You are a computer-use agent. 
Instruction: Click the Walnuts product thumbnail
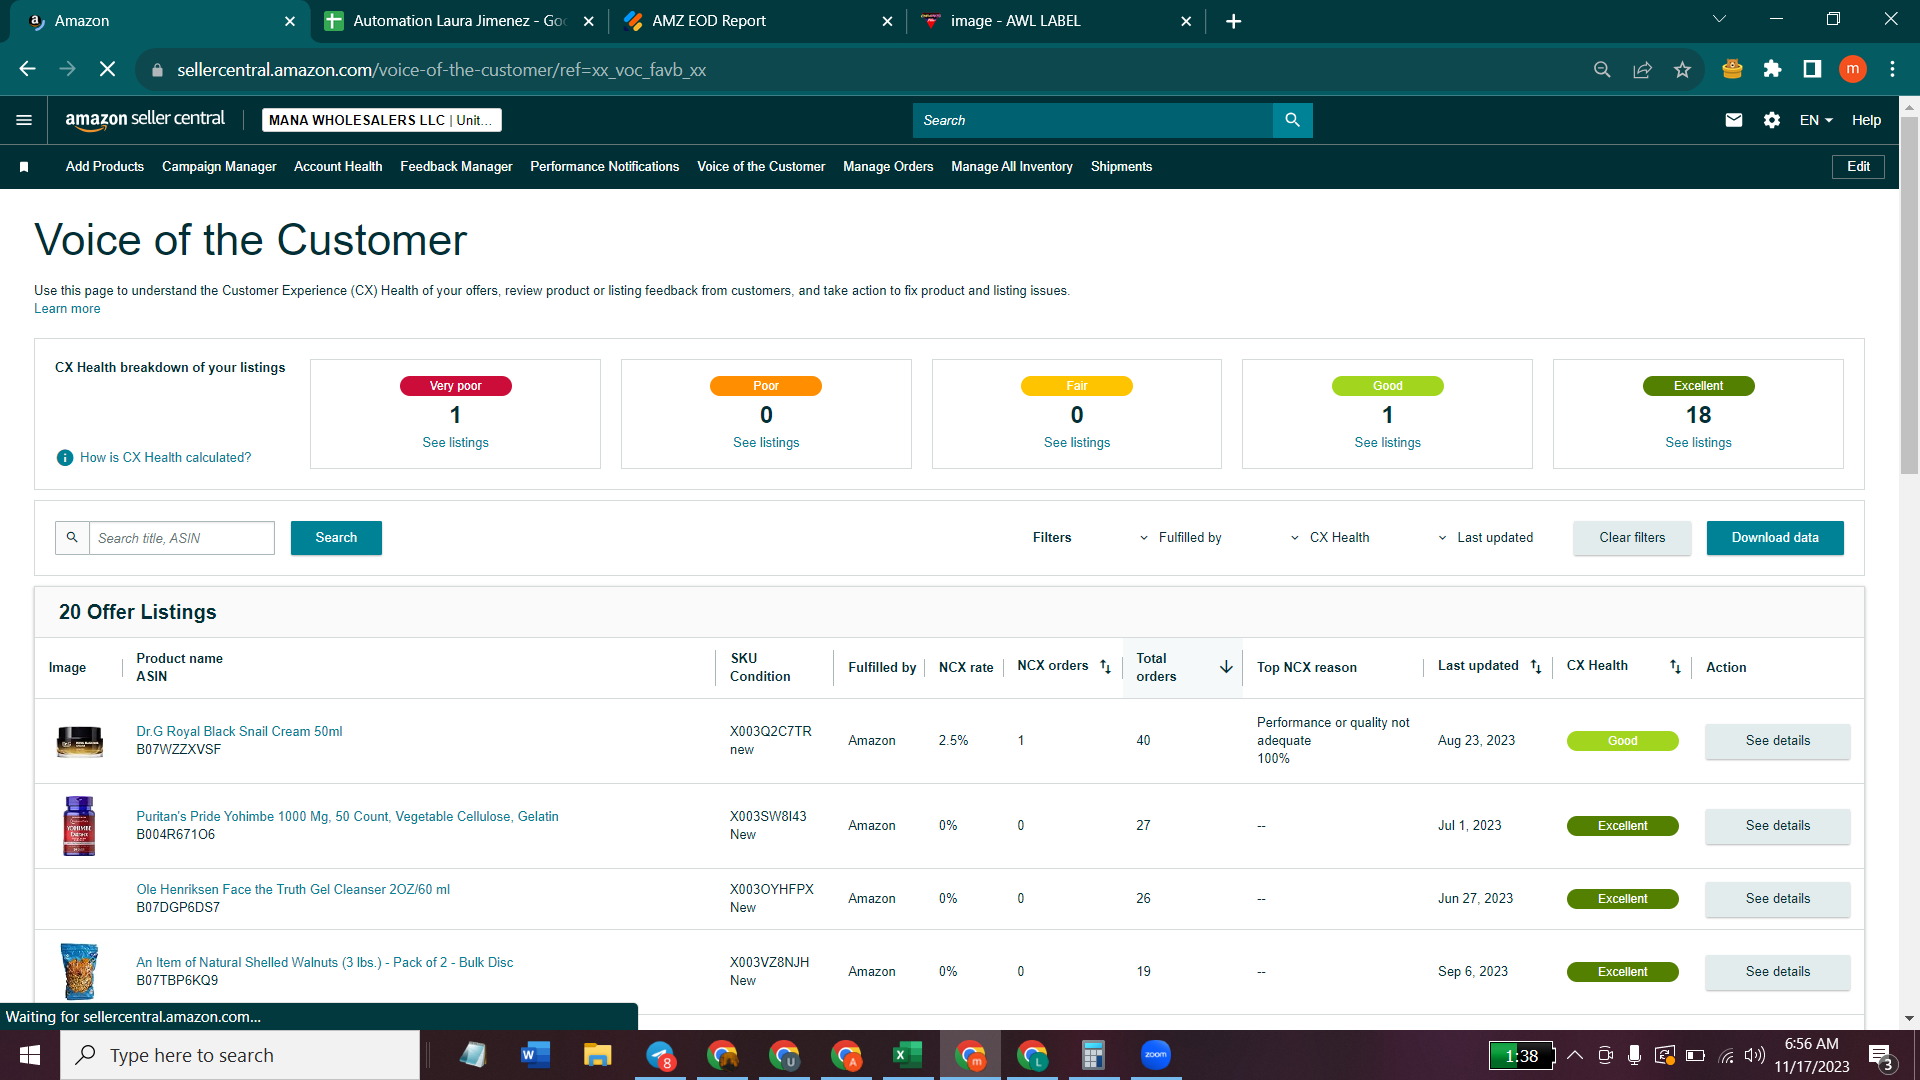(79, 971)
